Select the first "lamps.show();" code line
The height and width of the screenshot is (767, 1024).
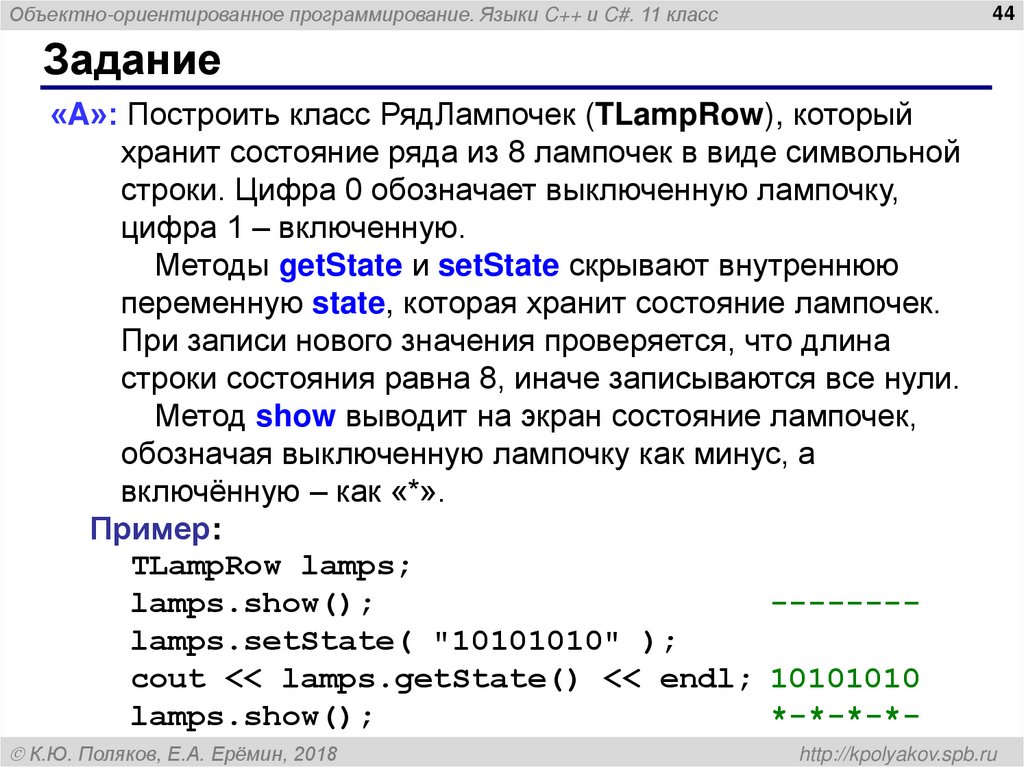[252, 604]
